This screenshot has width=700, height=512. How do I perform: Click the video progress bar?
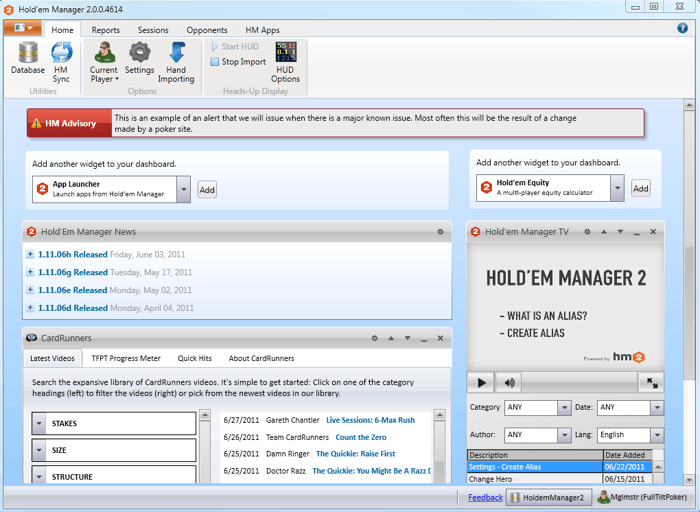[579, 382]
